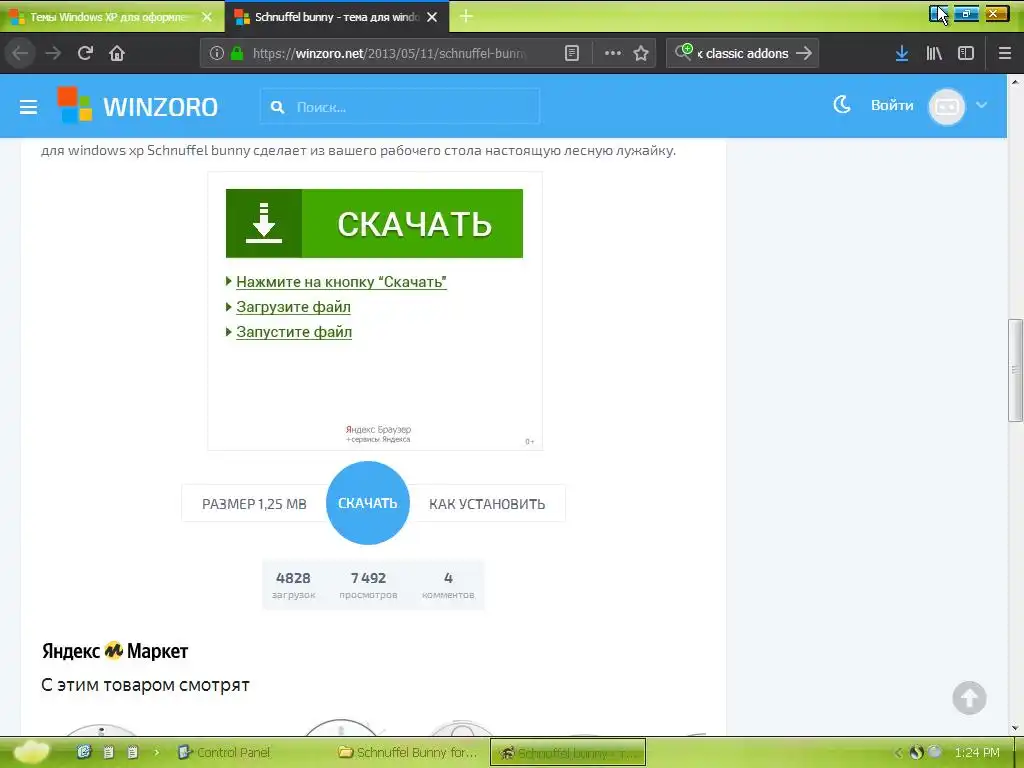Click the 'Яндекс Браузер' ad caption
The height and width of the screenshot is (768, 1024).
378,434
